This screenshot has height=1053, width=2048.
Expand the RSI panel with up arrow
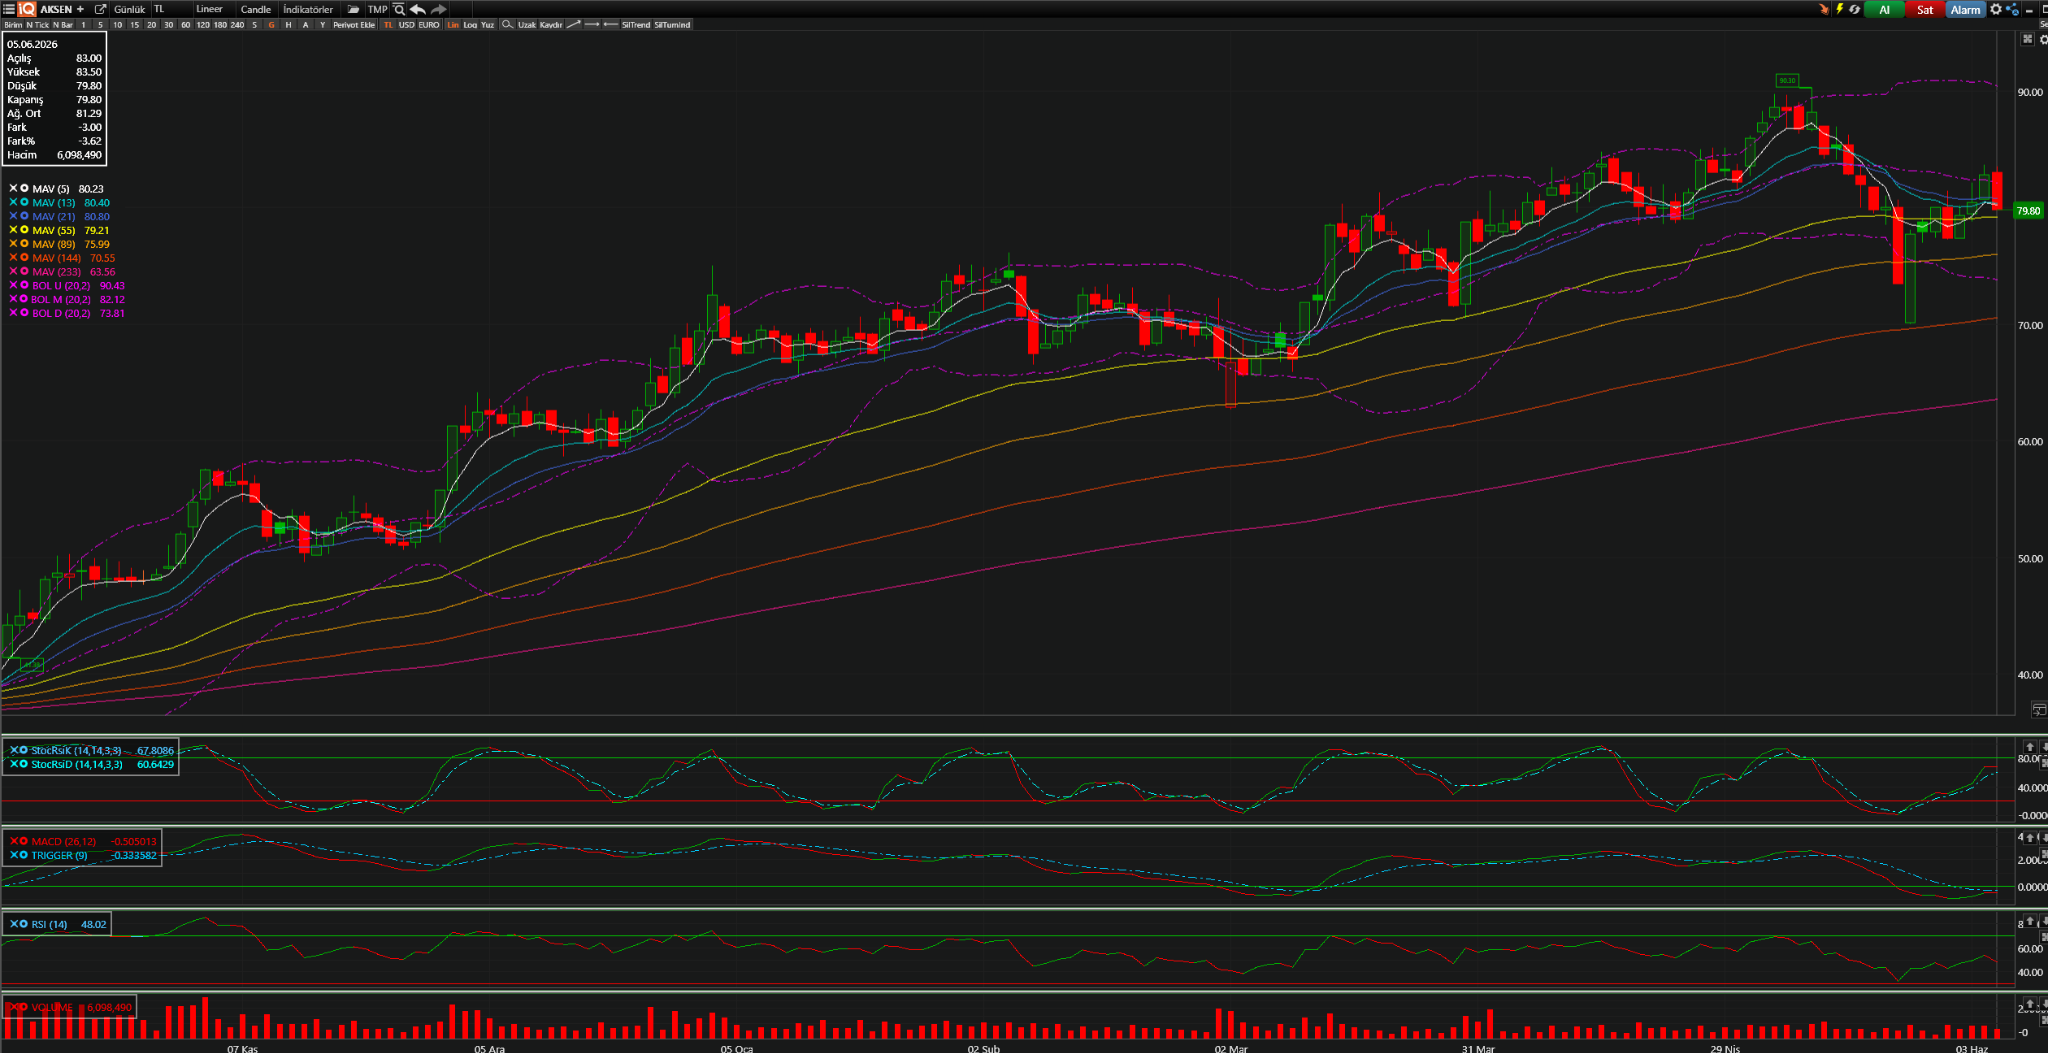coord(2029,922)
